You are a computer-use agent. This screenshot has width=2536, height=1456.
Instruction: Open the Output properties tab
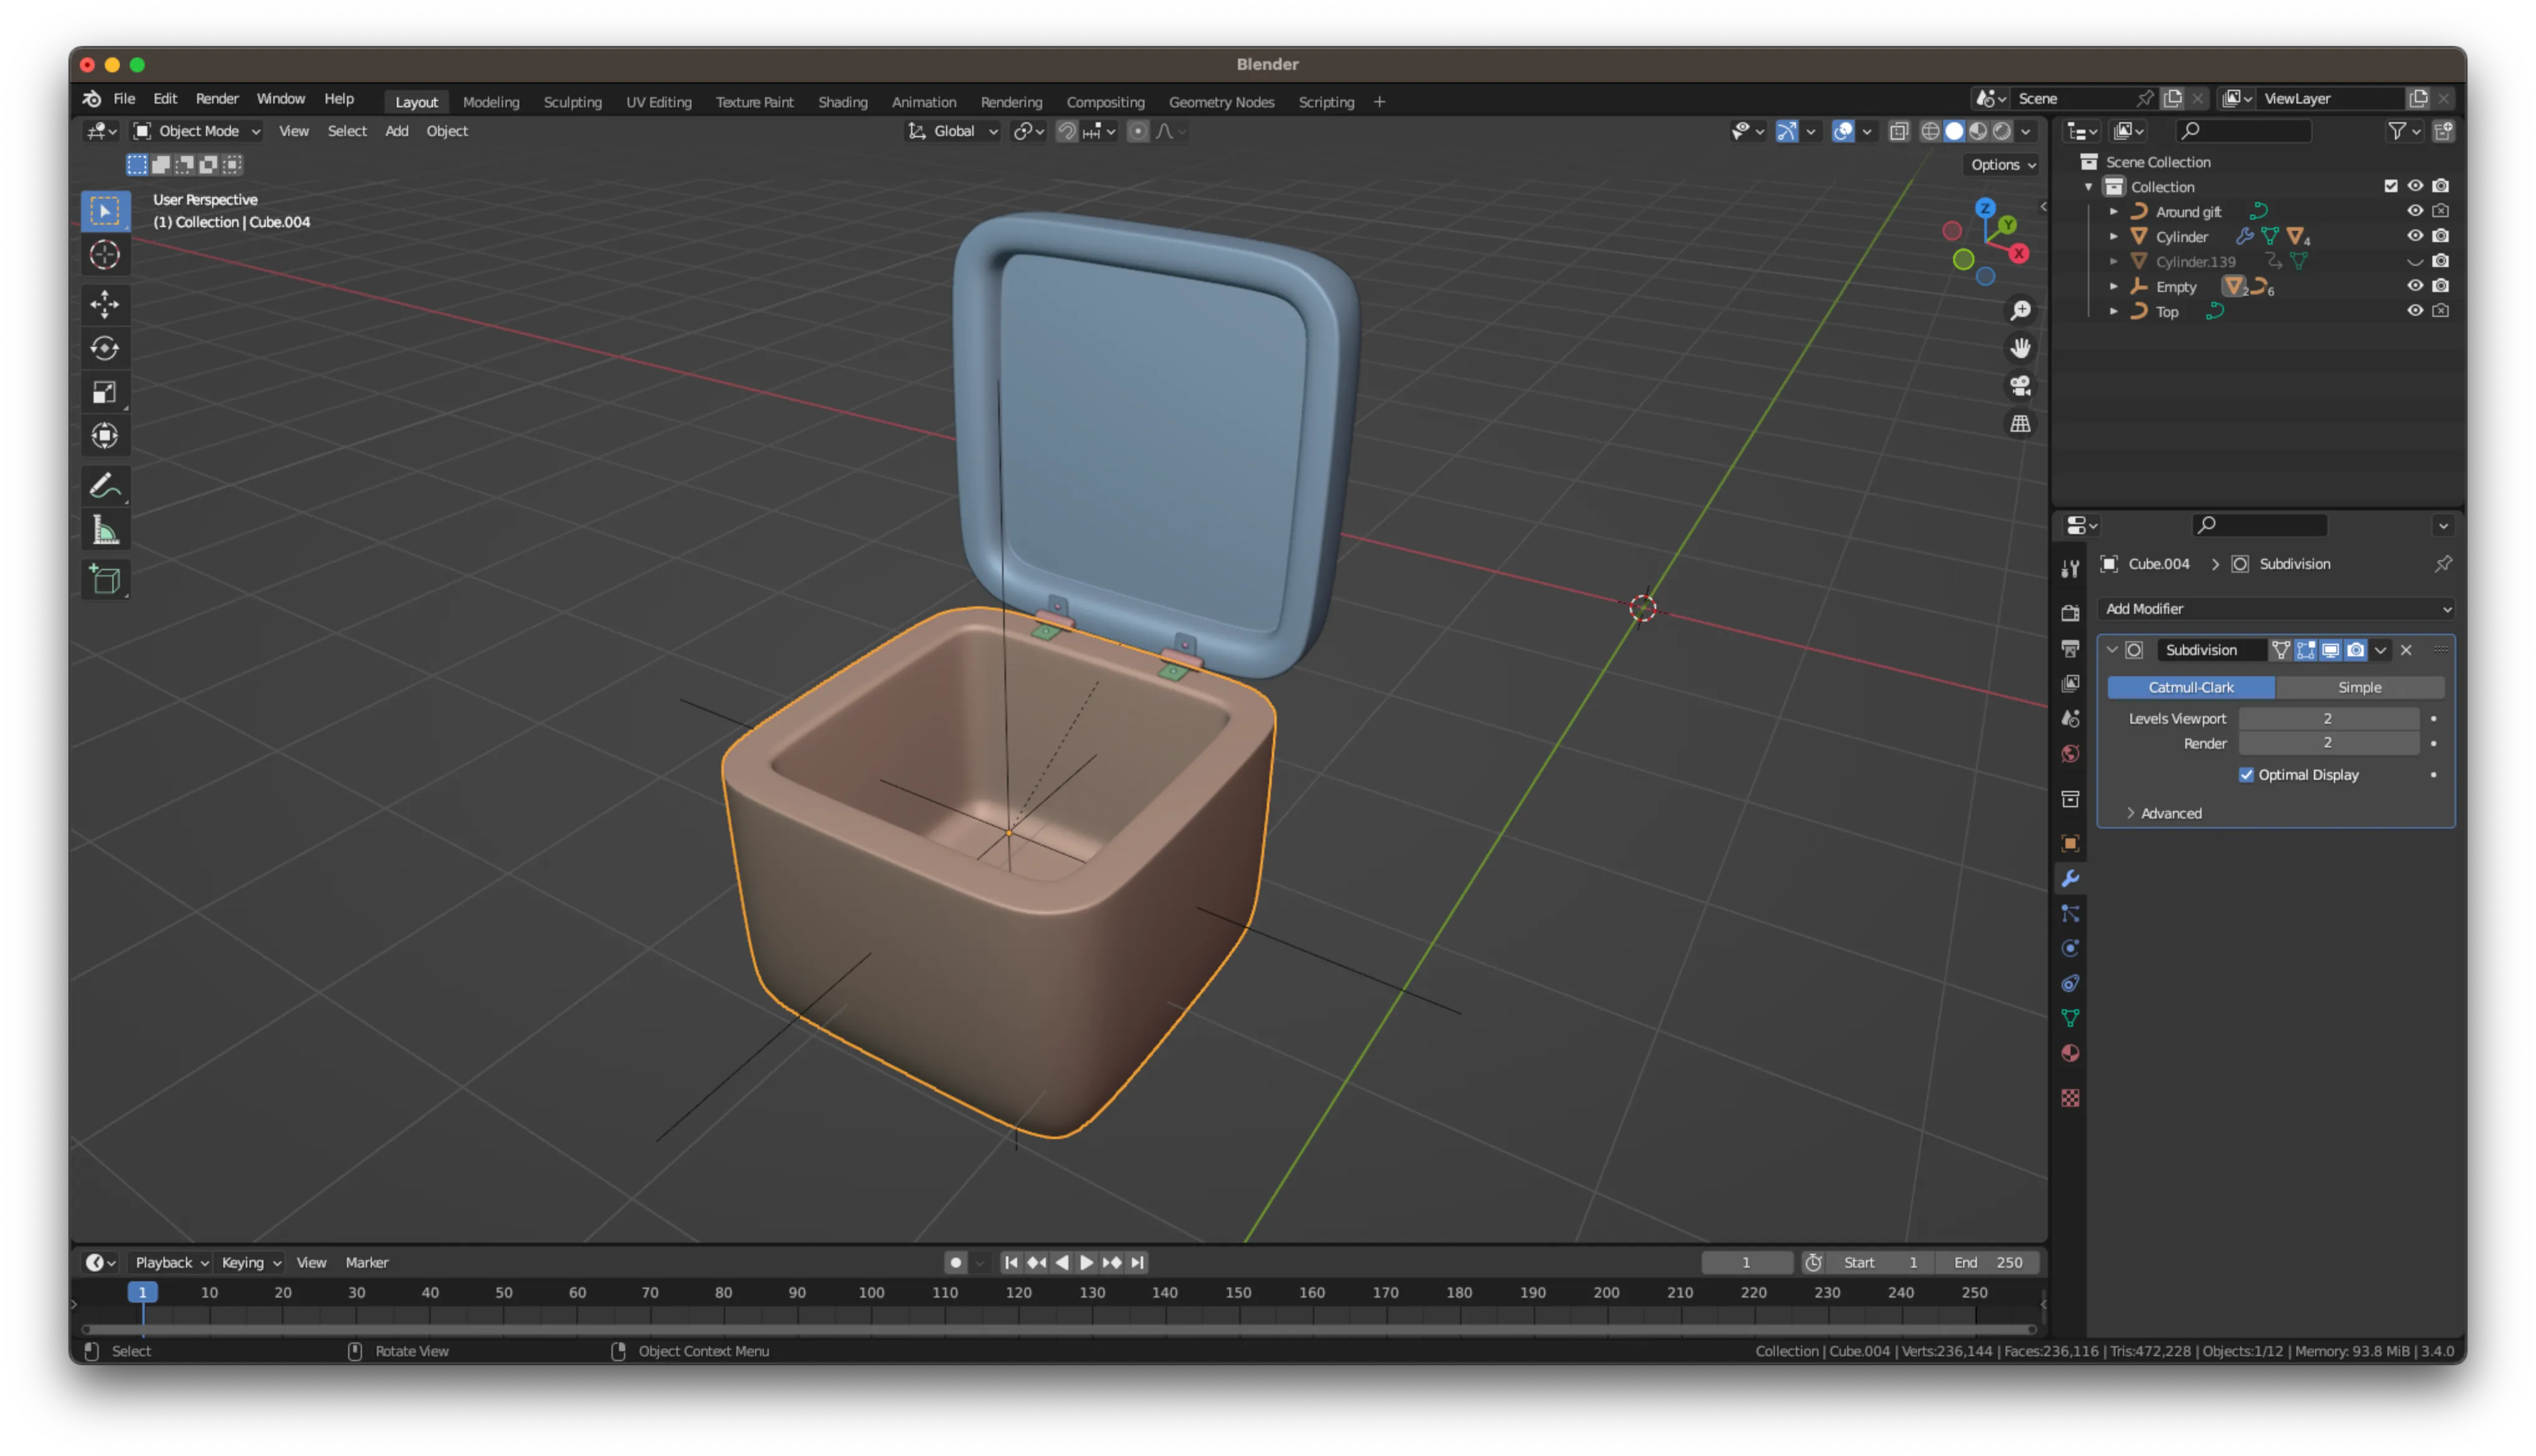(x=2070, y=649)
